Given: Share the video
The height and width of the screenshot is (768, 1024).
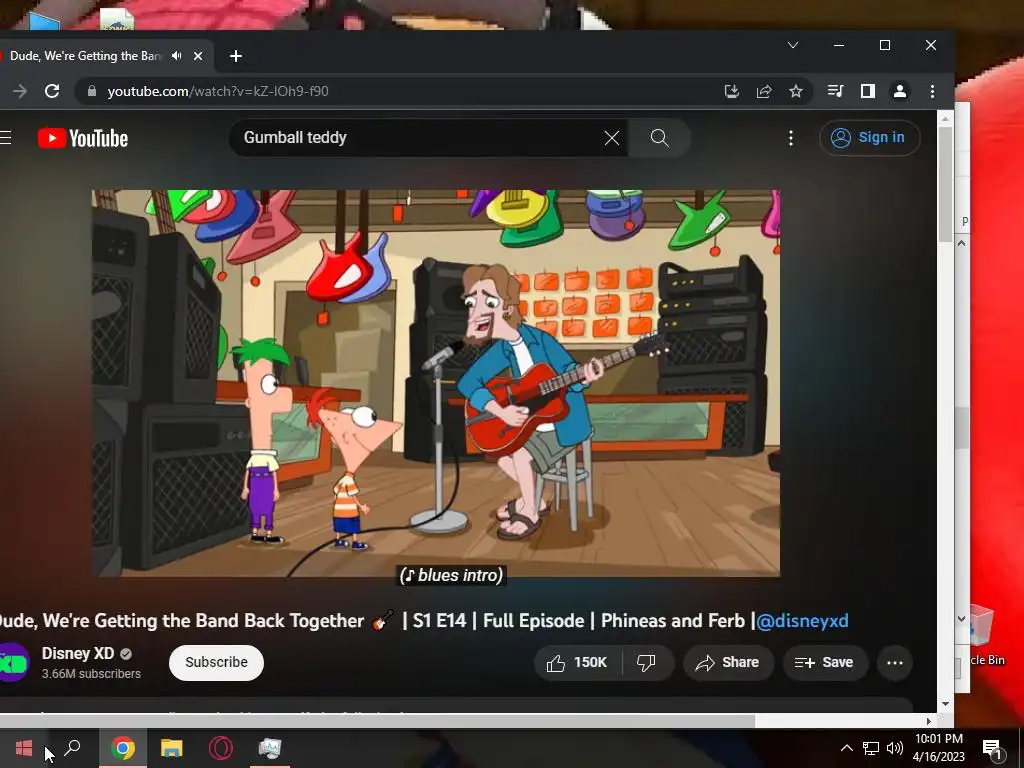Looking at the screenshot, I should (x=728, y=663).
